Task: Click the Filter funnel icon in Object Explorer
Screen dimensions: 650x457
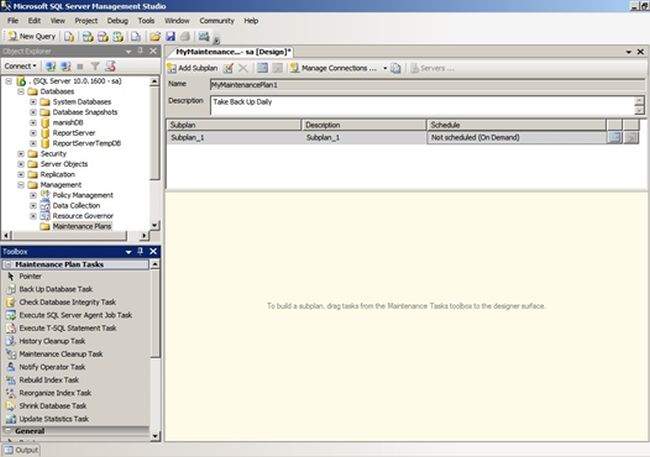Action: coord(95,66)
